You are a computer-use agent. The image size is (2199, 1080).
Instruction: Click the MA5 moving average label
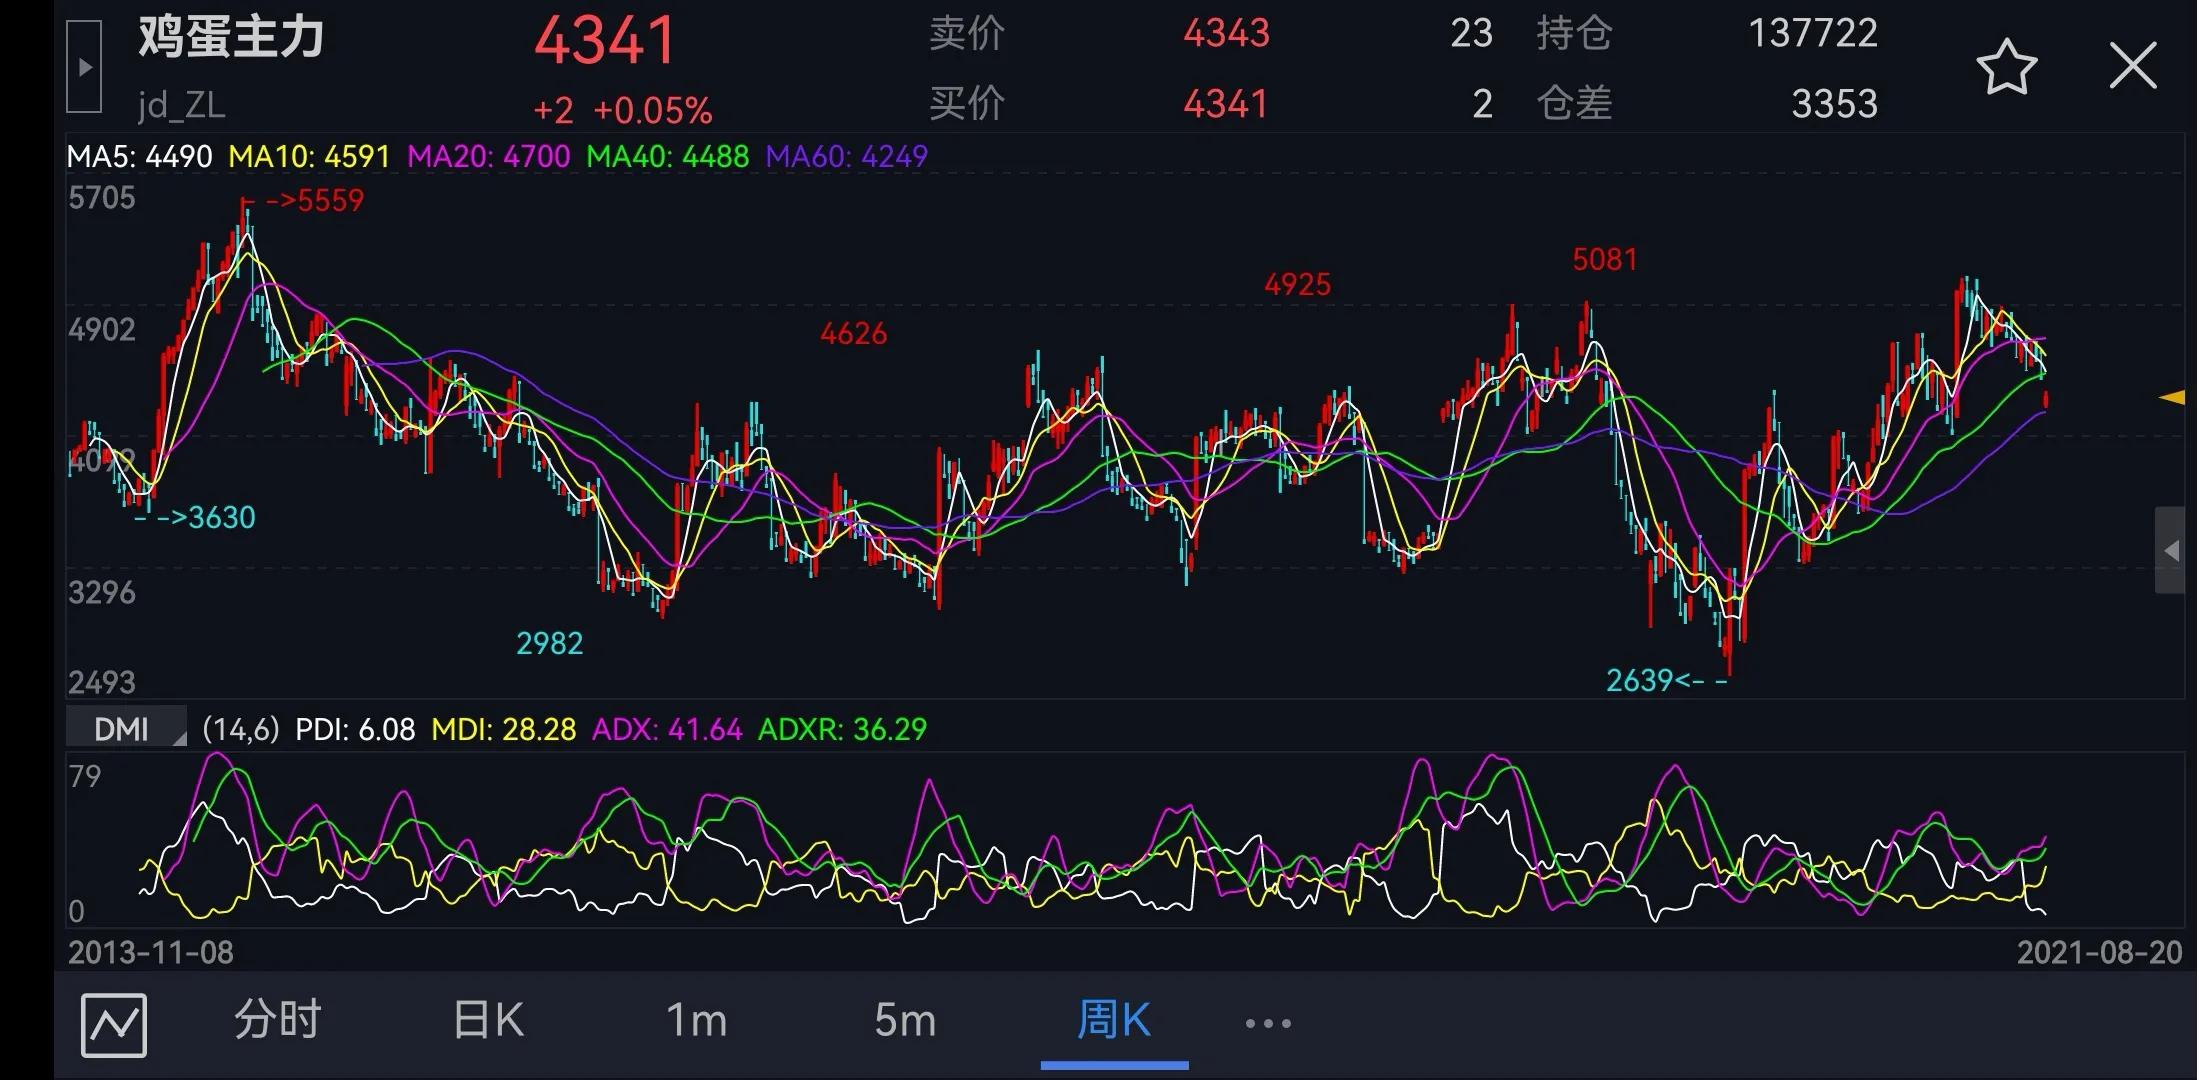tap(139, 157)
